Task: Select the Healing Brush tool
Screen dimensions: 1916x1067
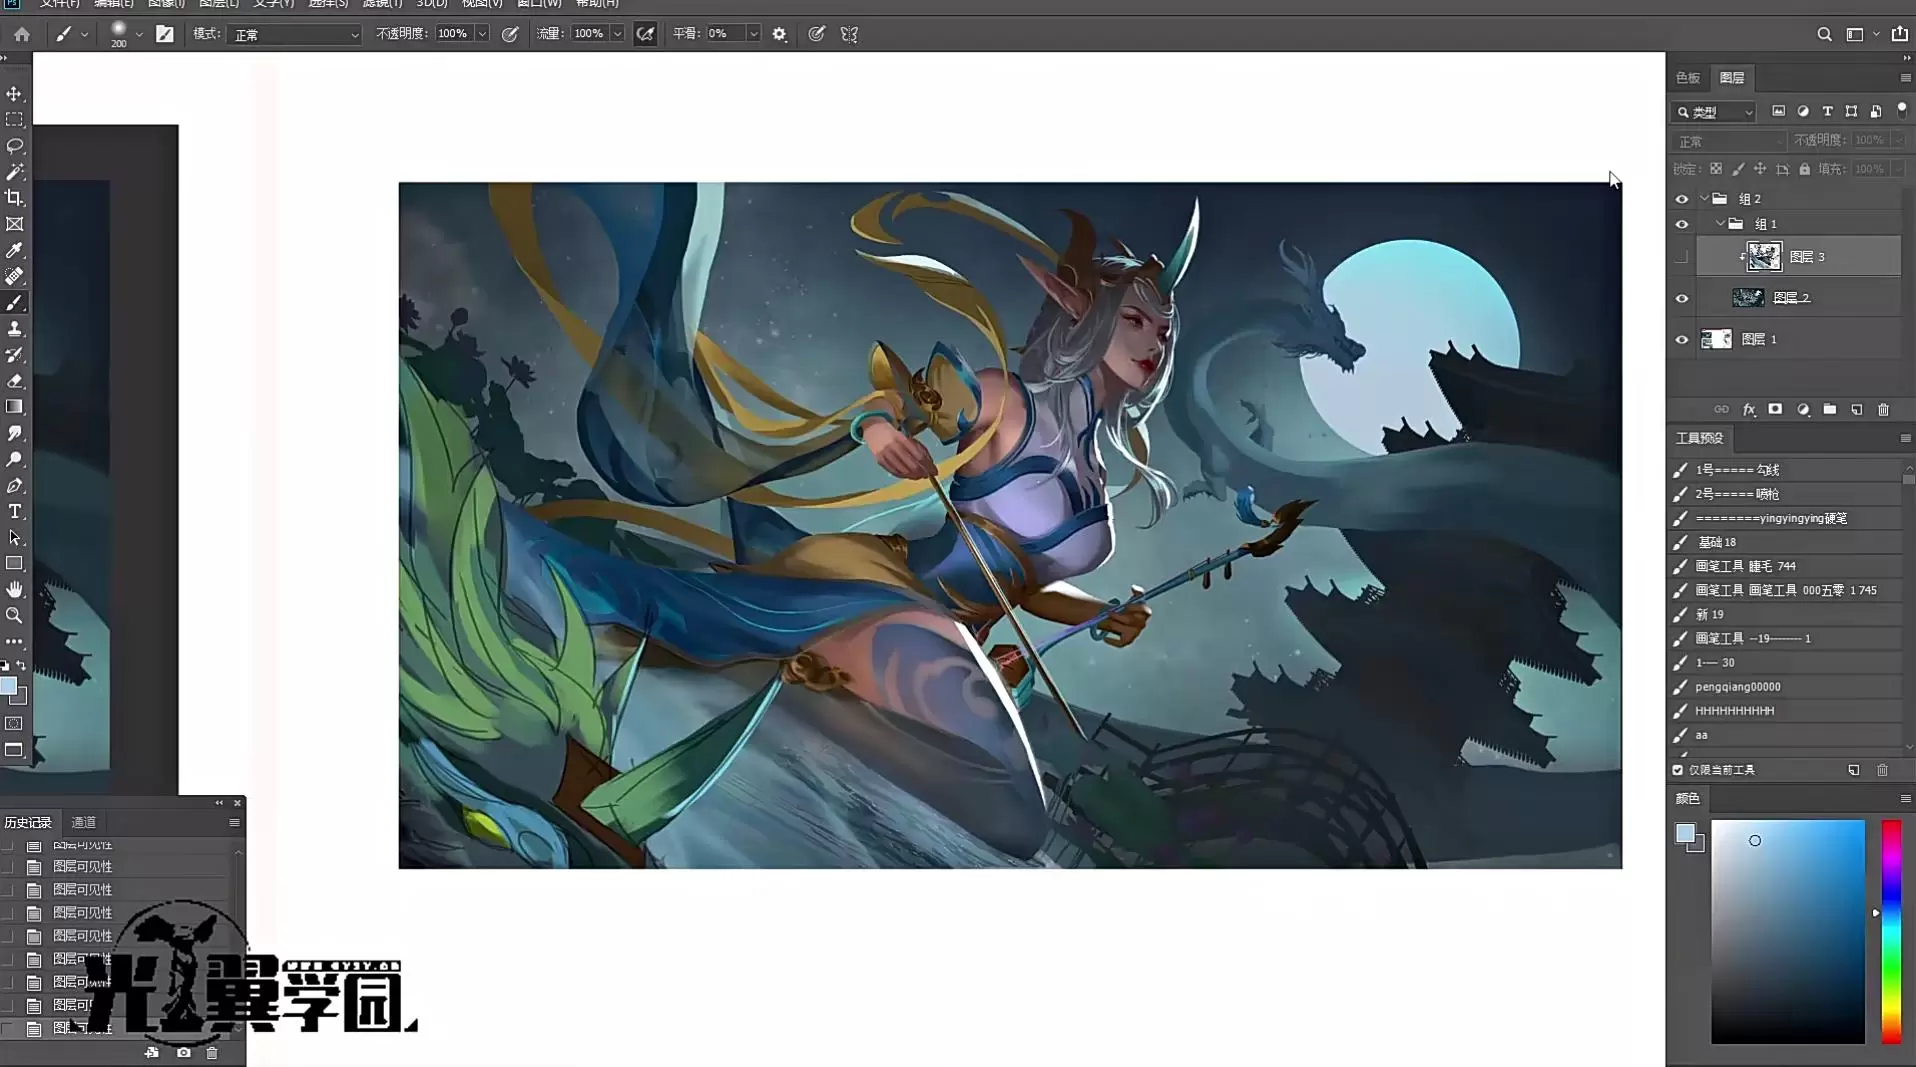Action: pyautogui.click(x=14, y=276)
